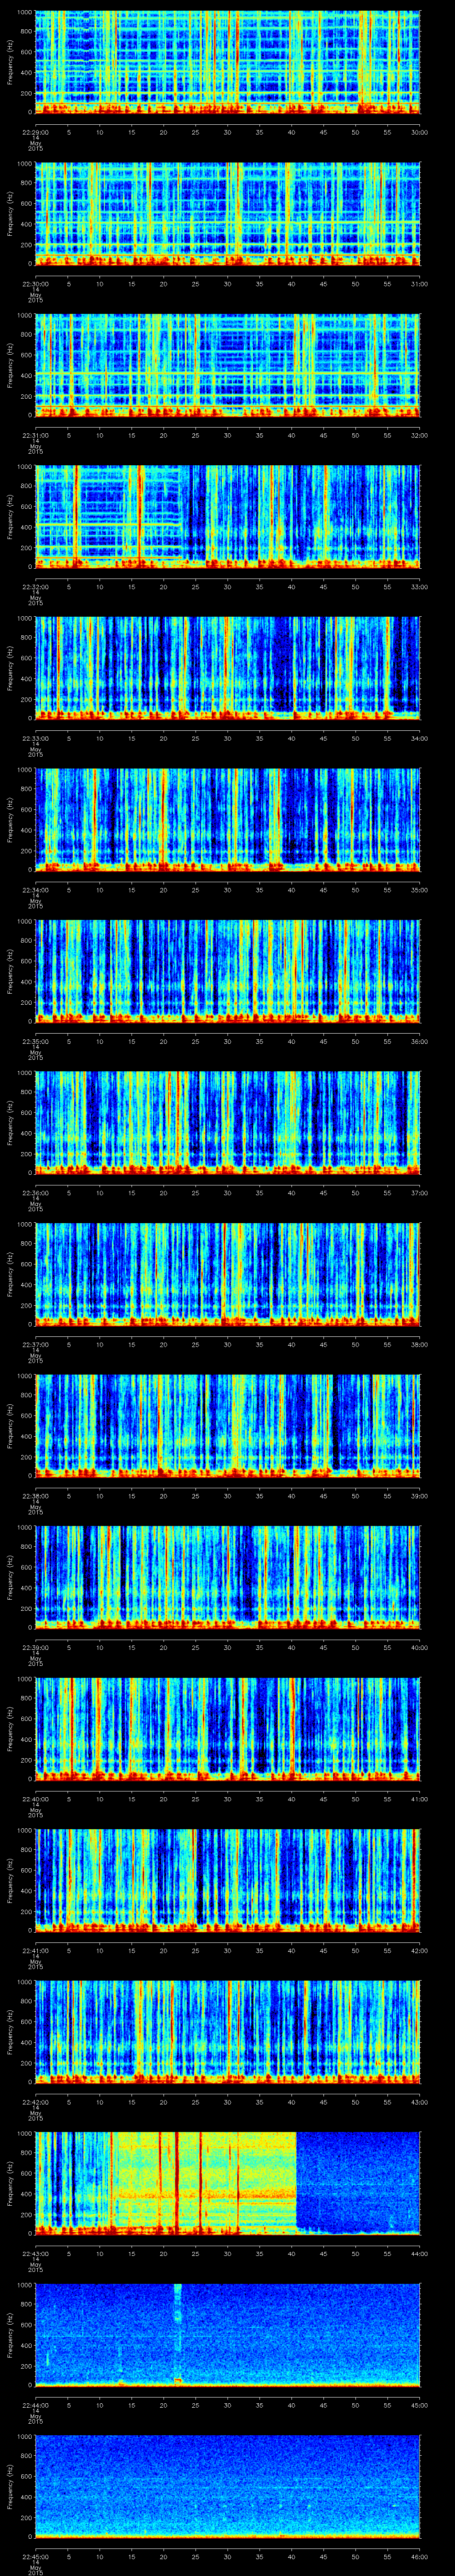
Task: Click the "22:45:00" start time label
Action: point(36,2555)
